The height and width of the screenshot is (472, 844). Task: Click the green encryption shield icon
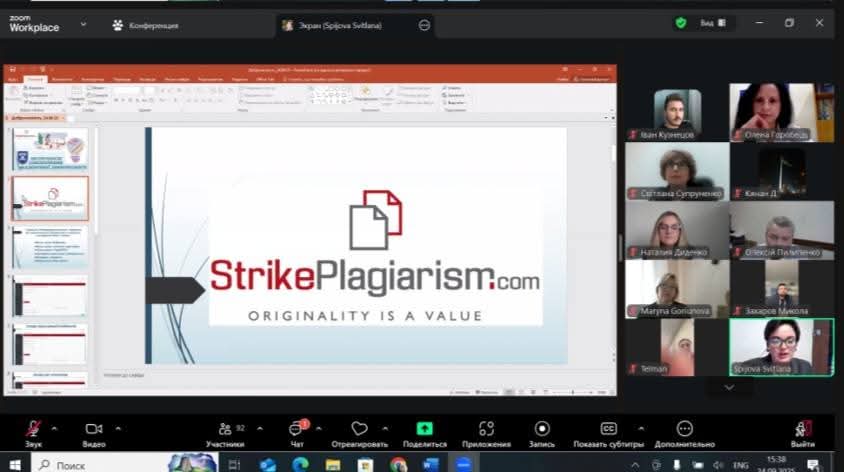pyautogui.click(x=681, y=23)
